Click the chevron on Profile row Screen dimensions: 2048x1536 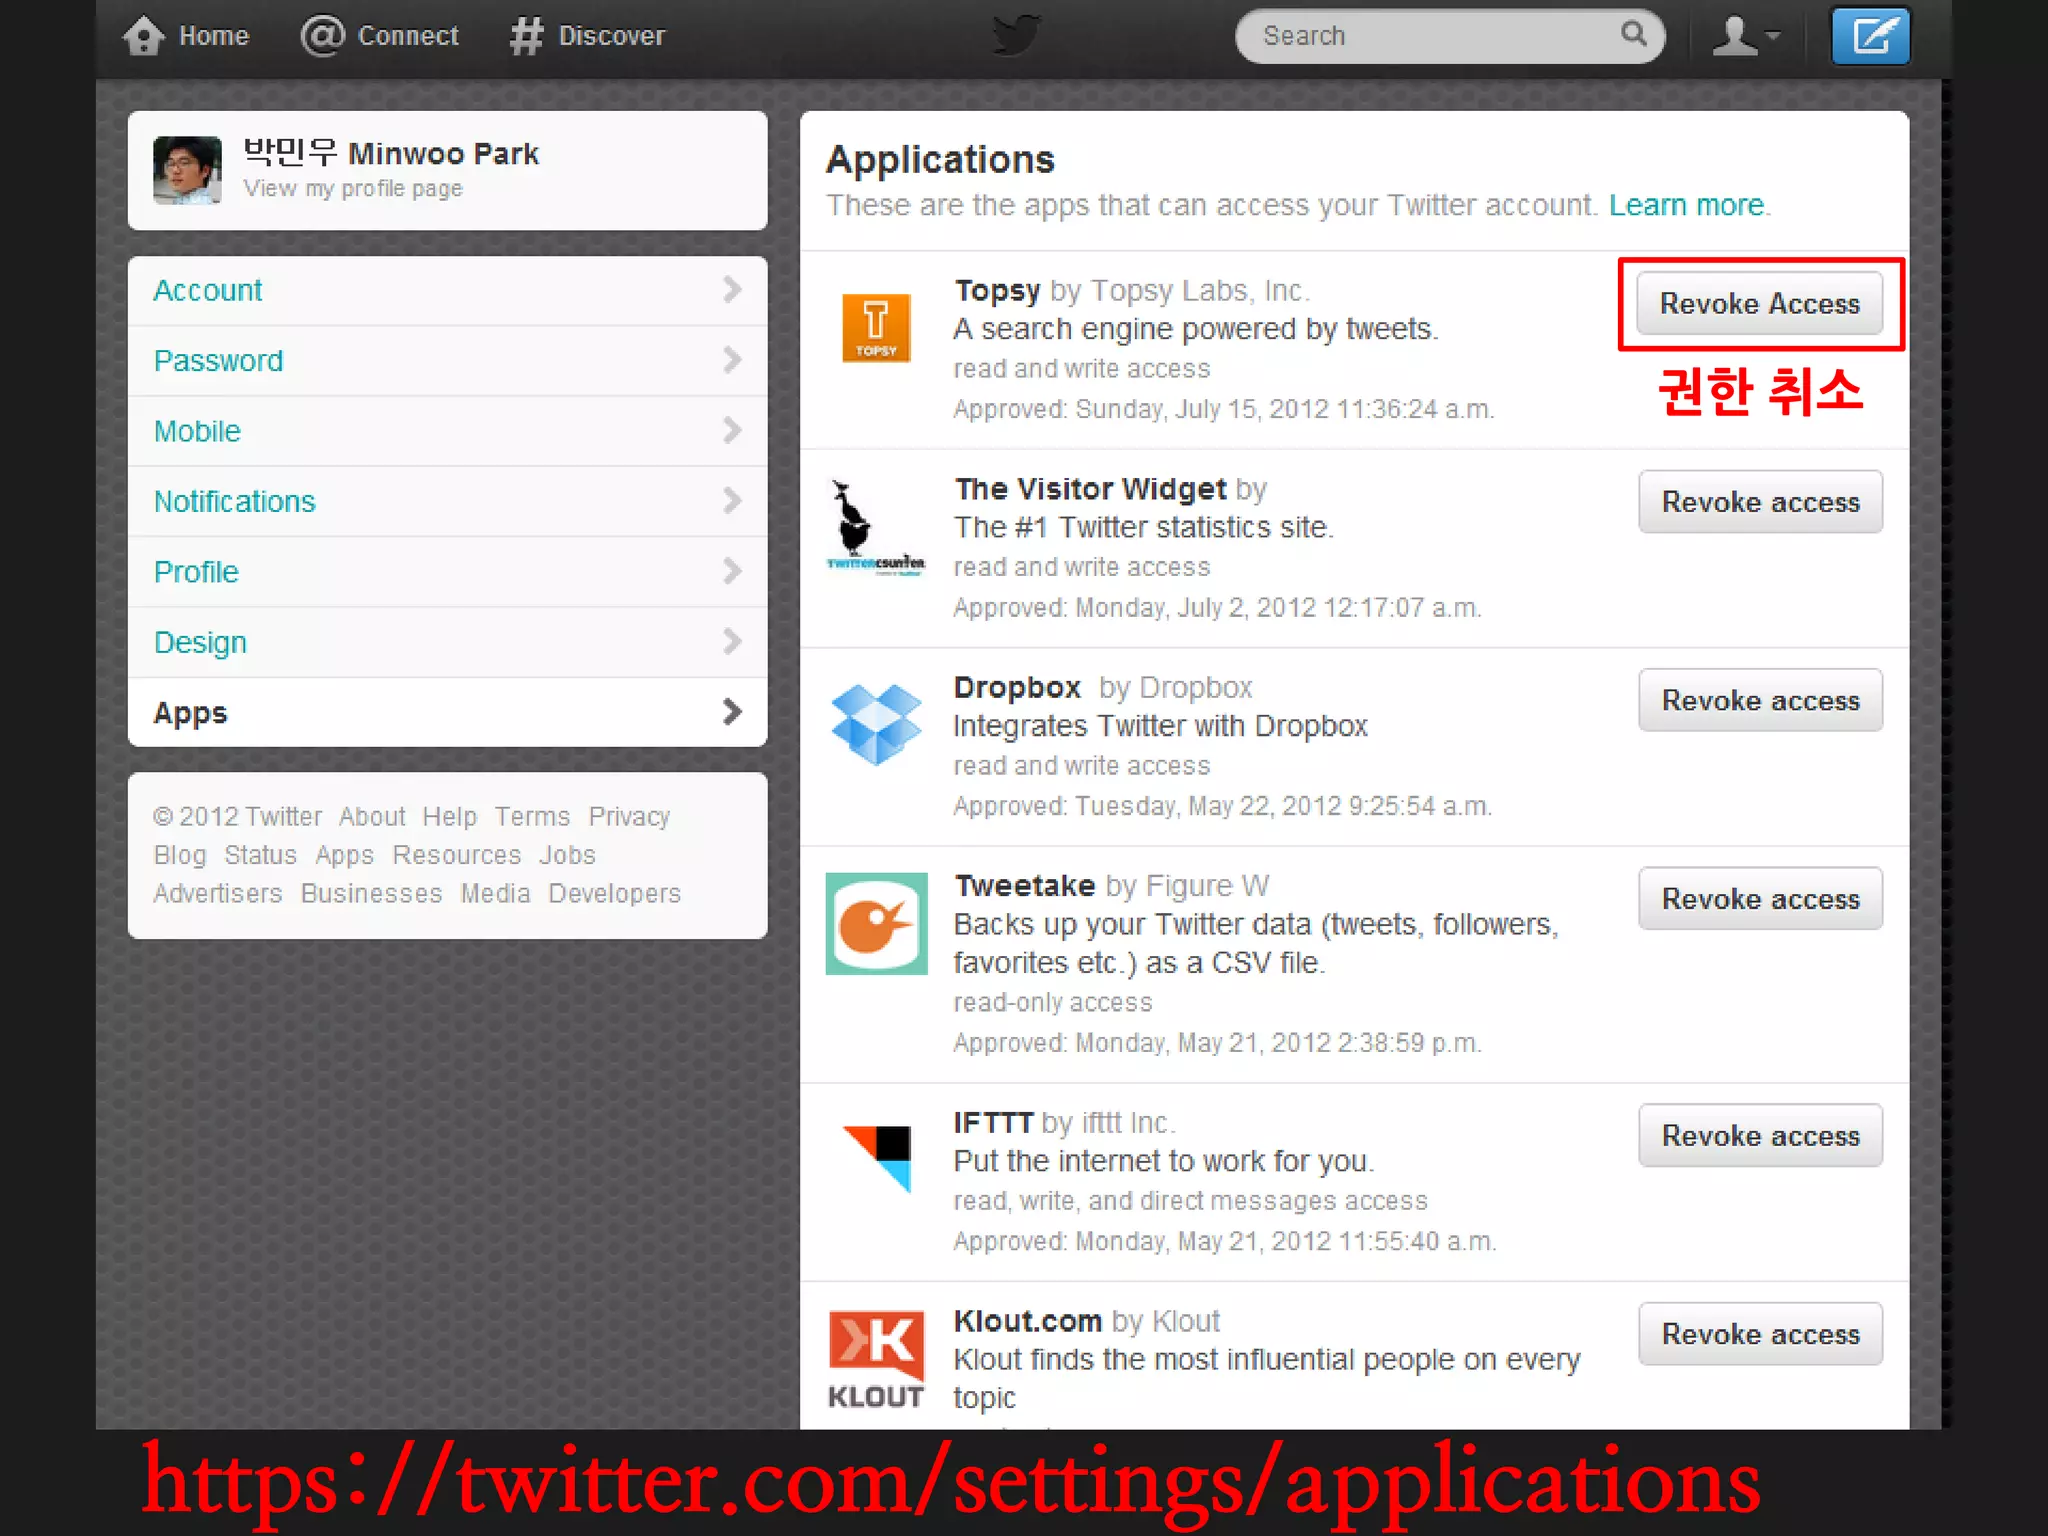point(732,572)
